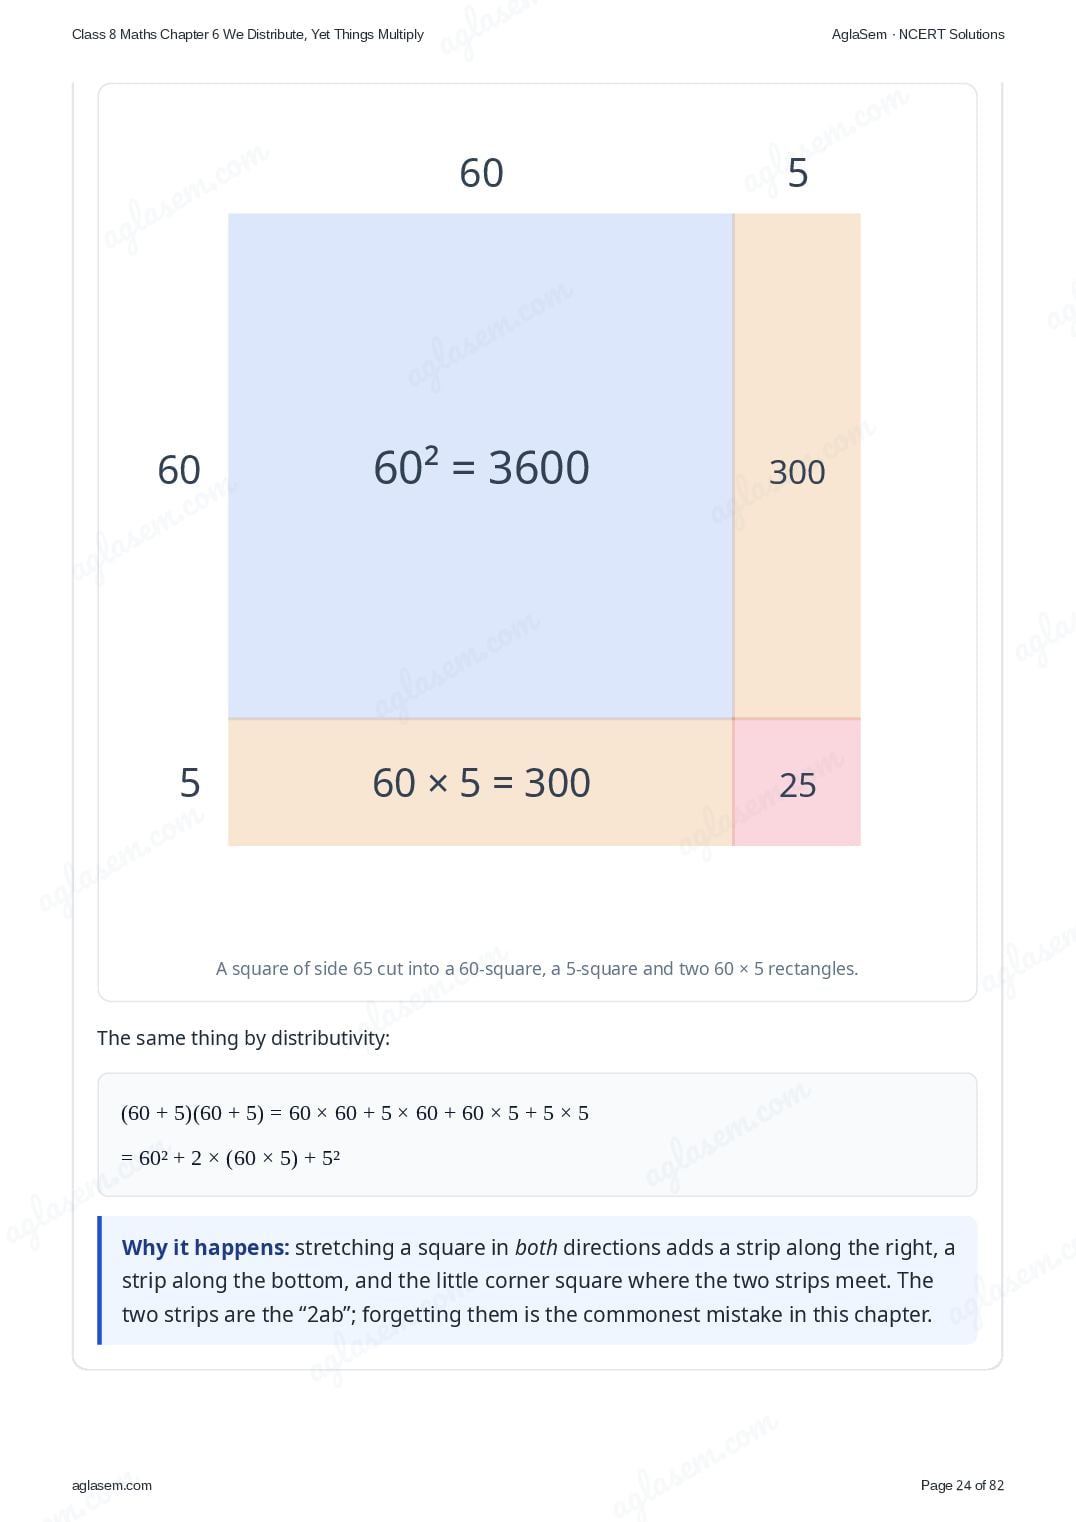Click the Class 8 Maths Chapter 6 header title
Screen dimensions: 1076x1522
pos(248,34)
